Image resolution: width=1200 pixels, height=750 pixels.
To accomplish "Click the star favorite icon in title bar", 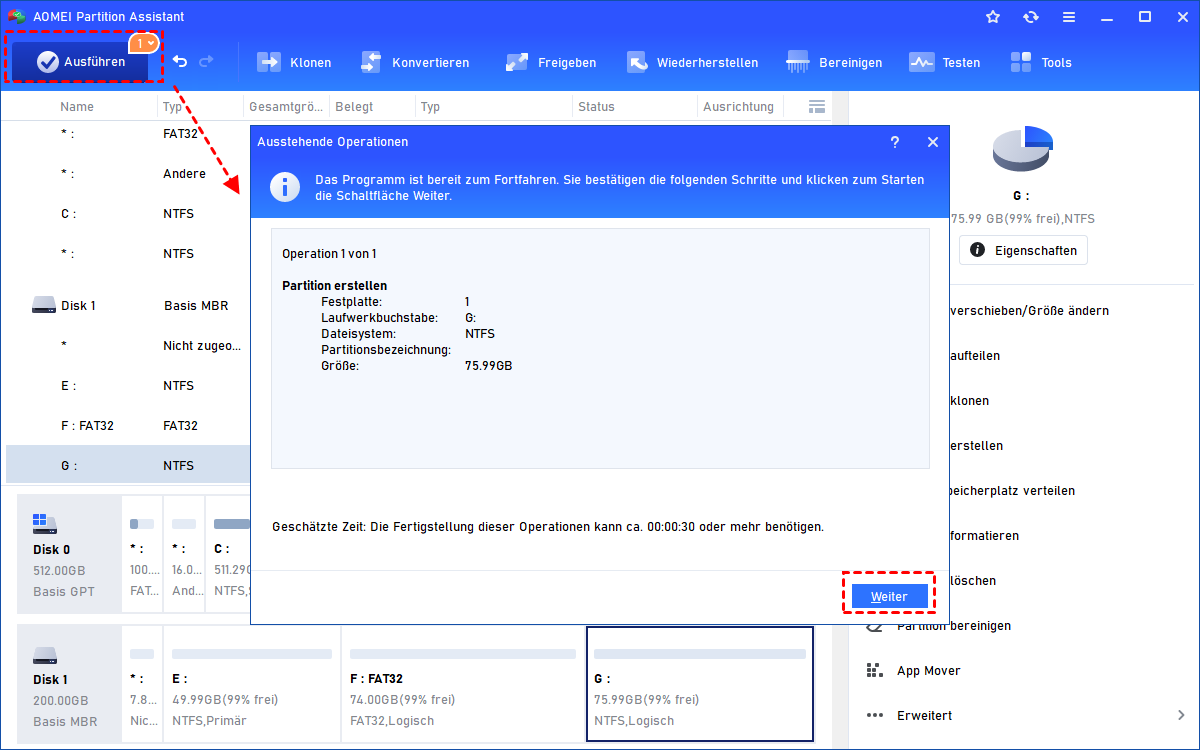I will coord(993,17).
